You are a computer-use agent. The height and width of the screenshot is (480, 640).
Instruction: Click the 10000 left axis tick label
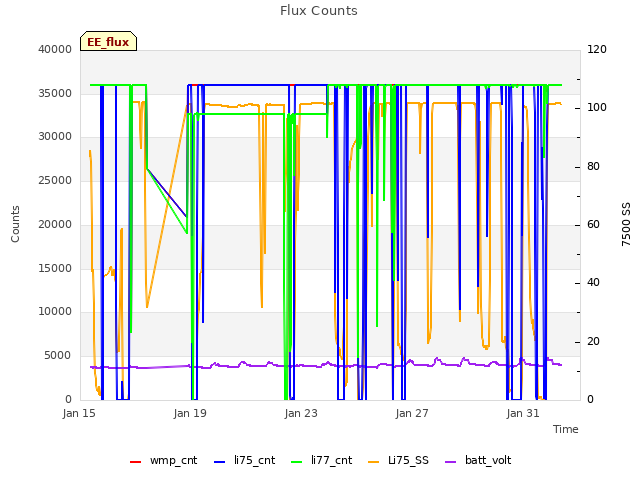point(55,311)
